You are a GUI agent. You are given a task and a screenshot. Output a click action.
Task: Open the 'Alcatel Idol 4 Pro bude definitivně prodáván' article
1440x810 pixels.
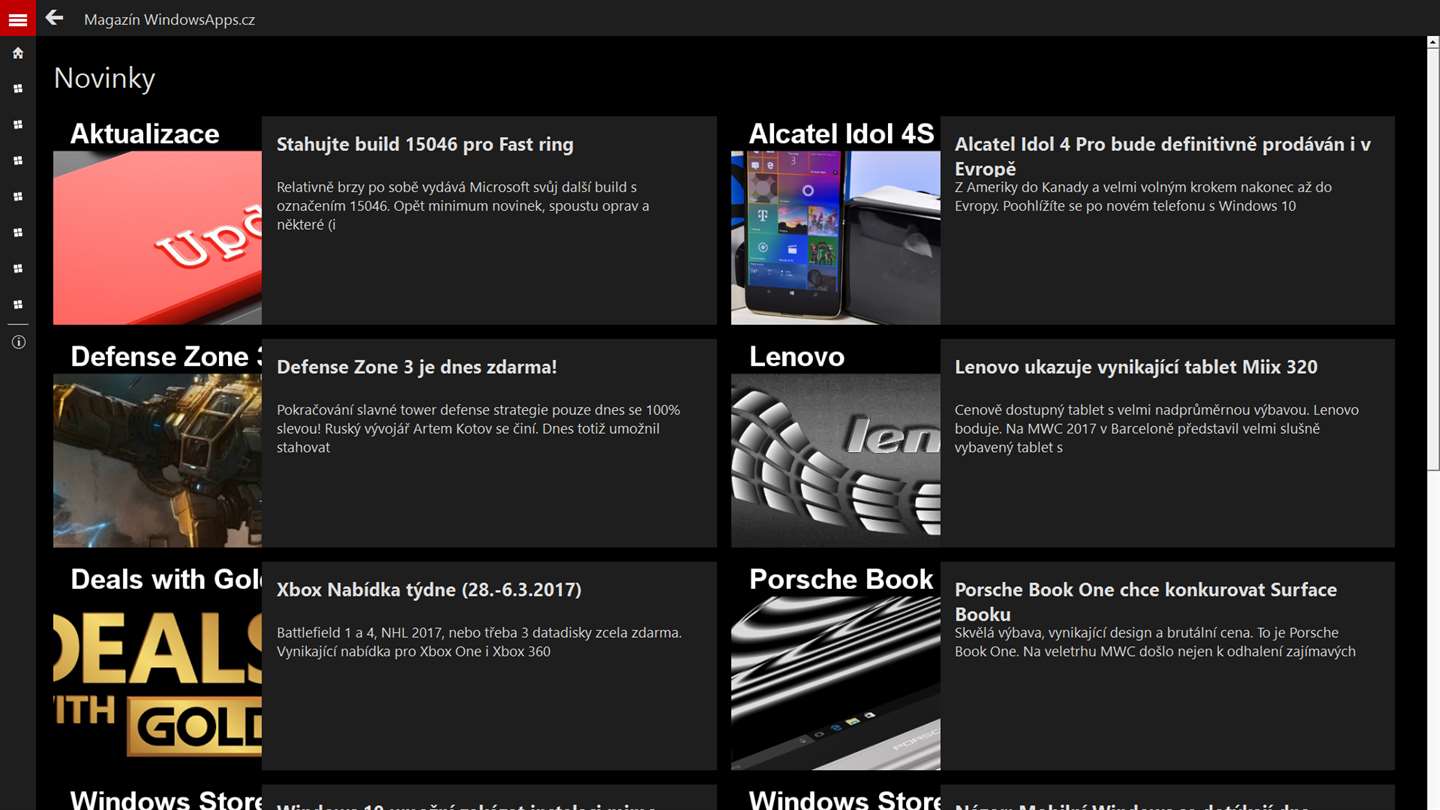1163,156
